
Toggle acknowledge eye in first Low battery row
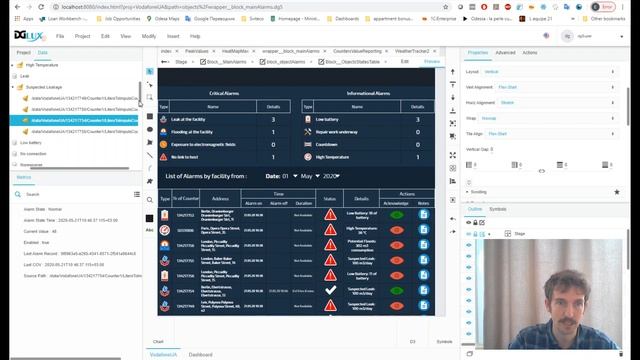tap(396, 215)
